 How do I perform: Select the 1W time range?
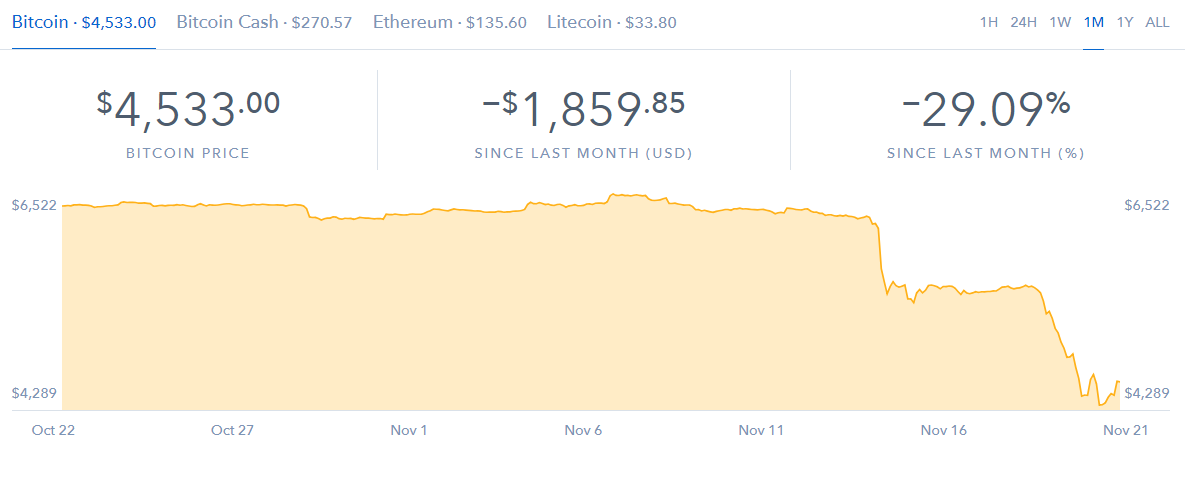(x=1060, y=22)
